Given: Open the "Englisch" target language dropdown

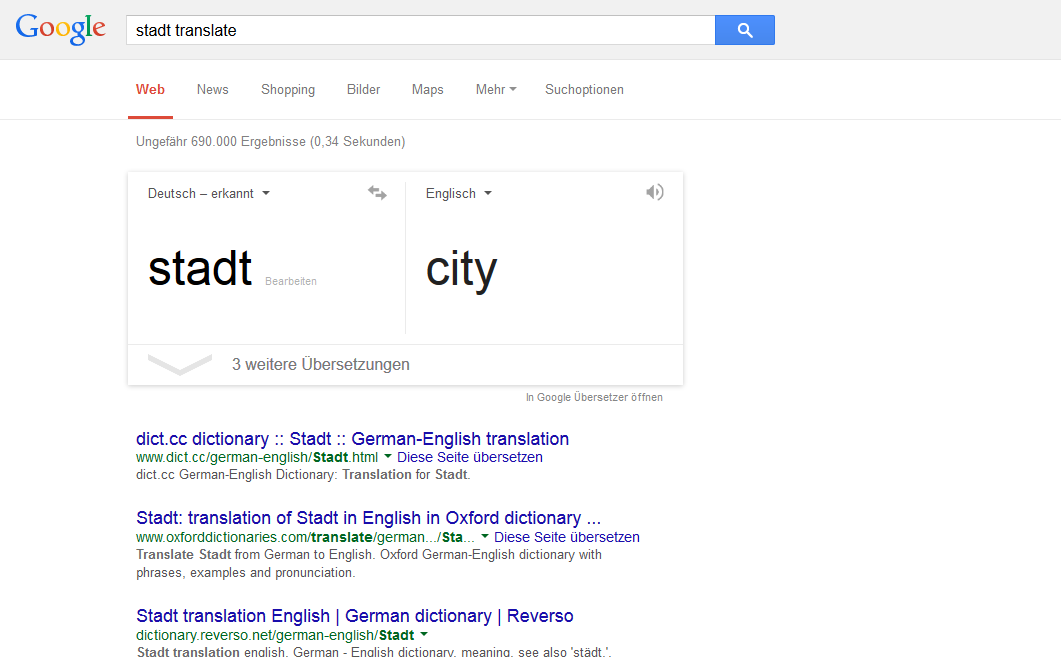Looking at the screenshot, I should pos(458,193).
